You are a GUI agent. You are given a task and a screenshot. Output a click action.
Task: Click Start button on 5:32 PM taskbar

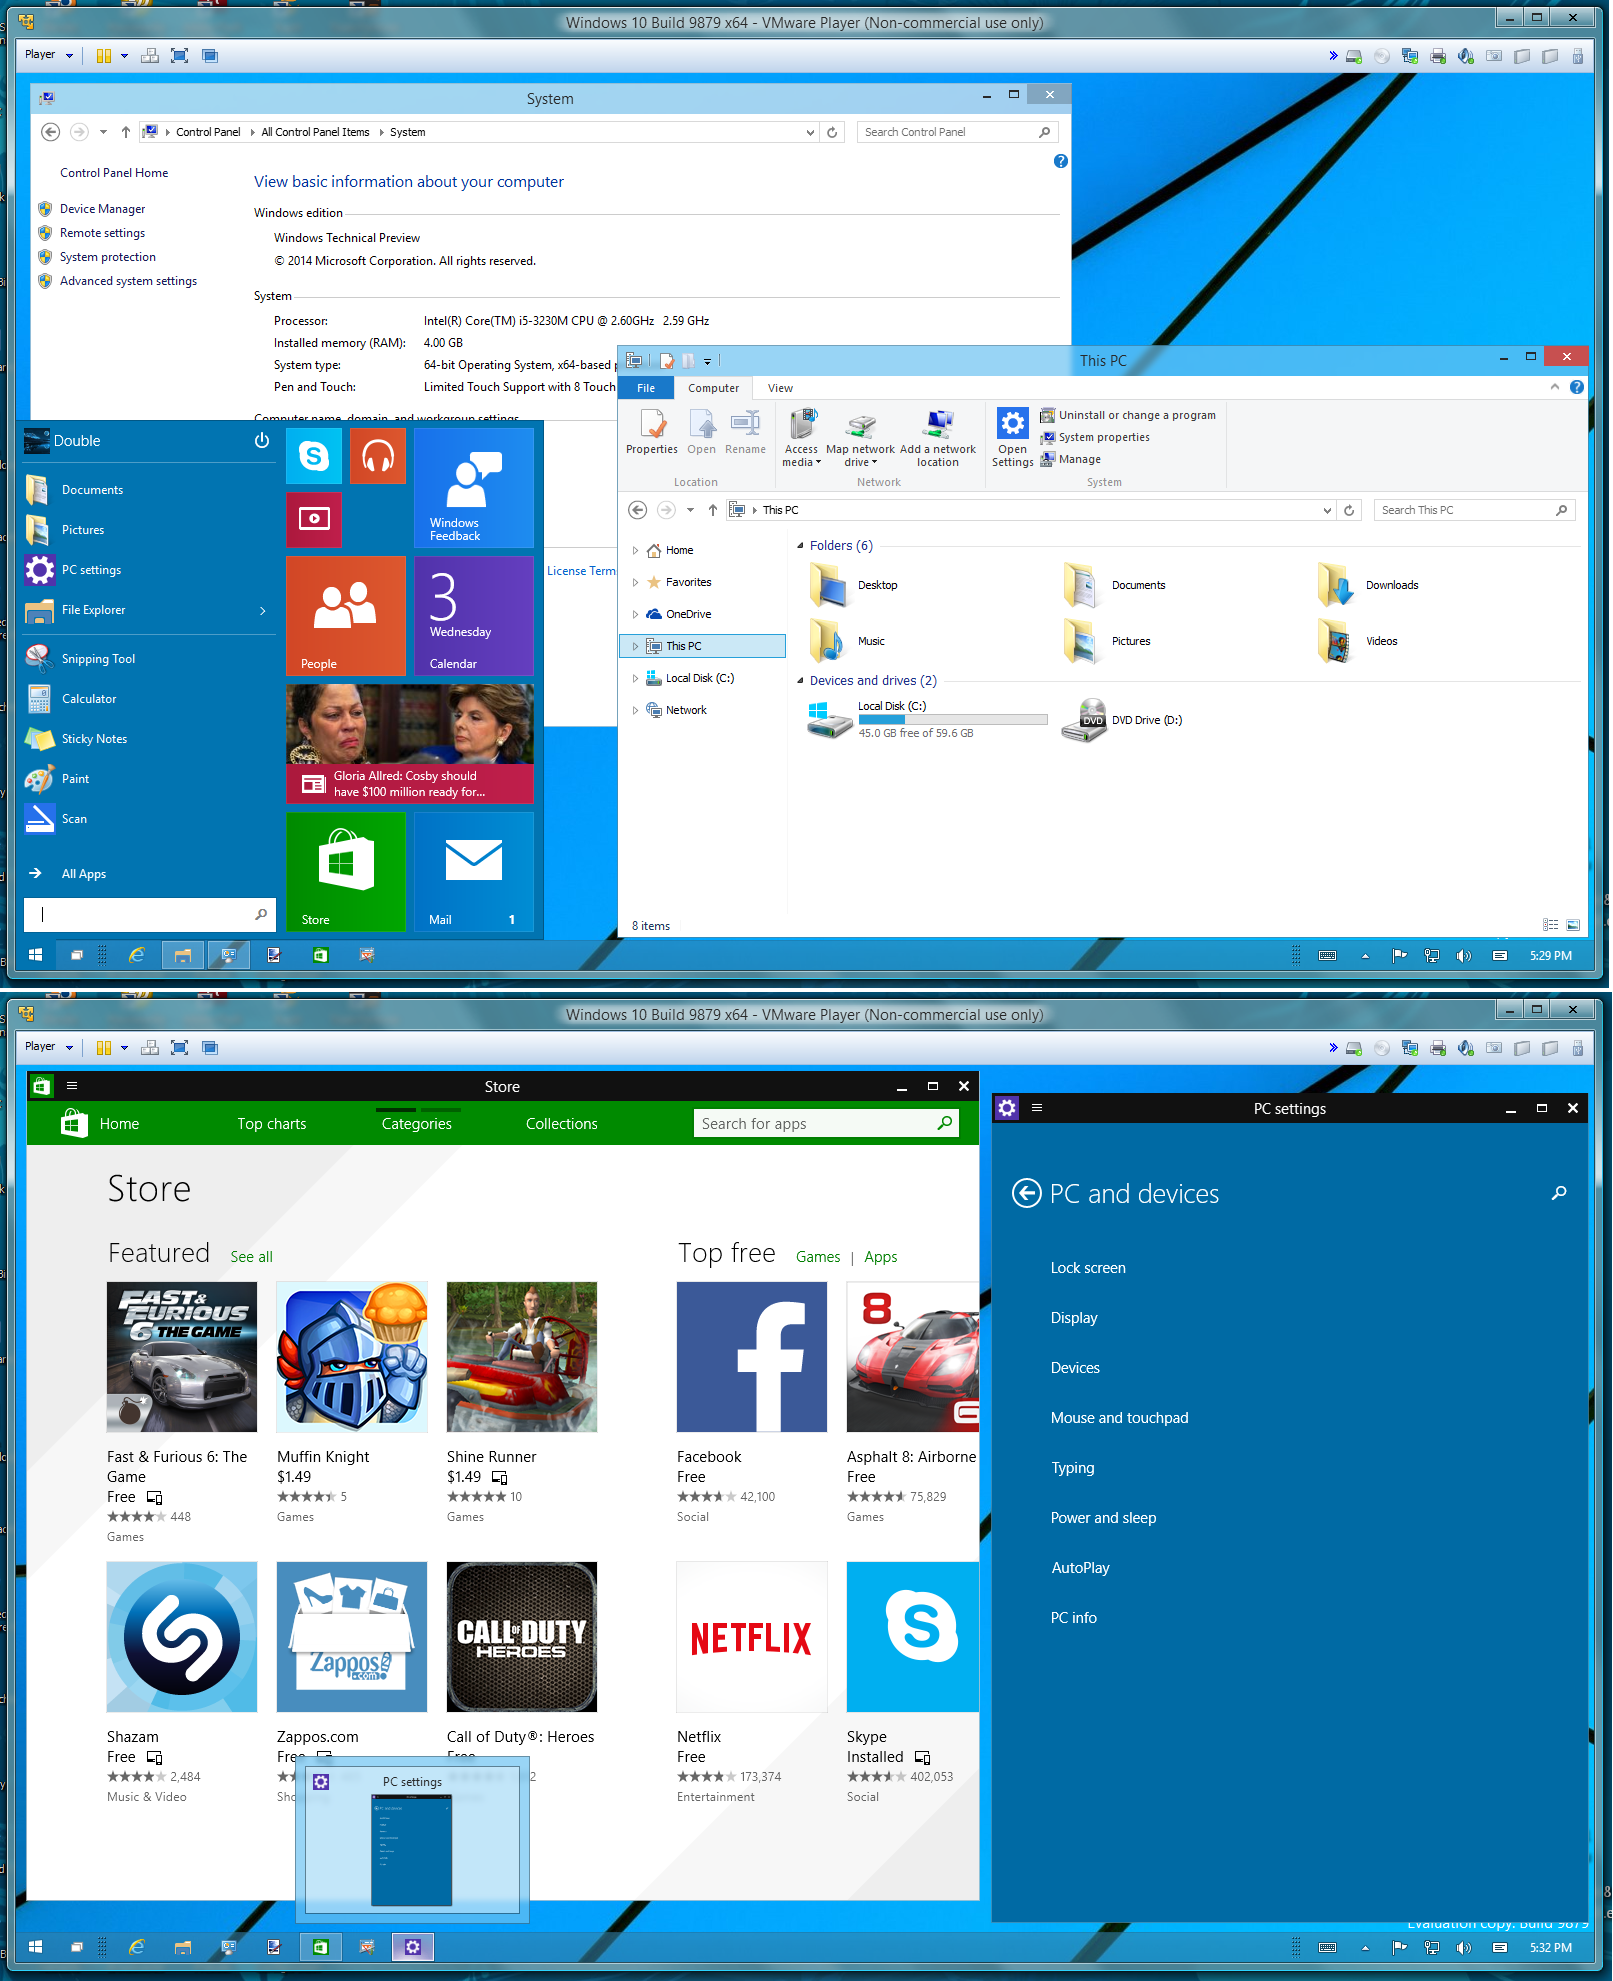pyautogui.click(x=35, y=1947)
